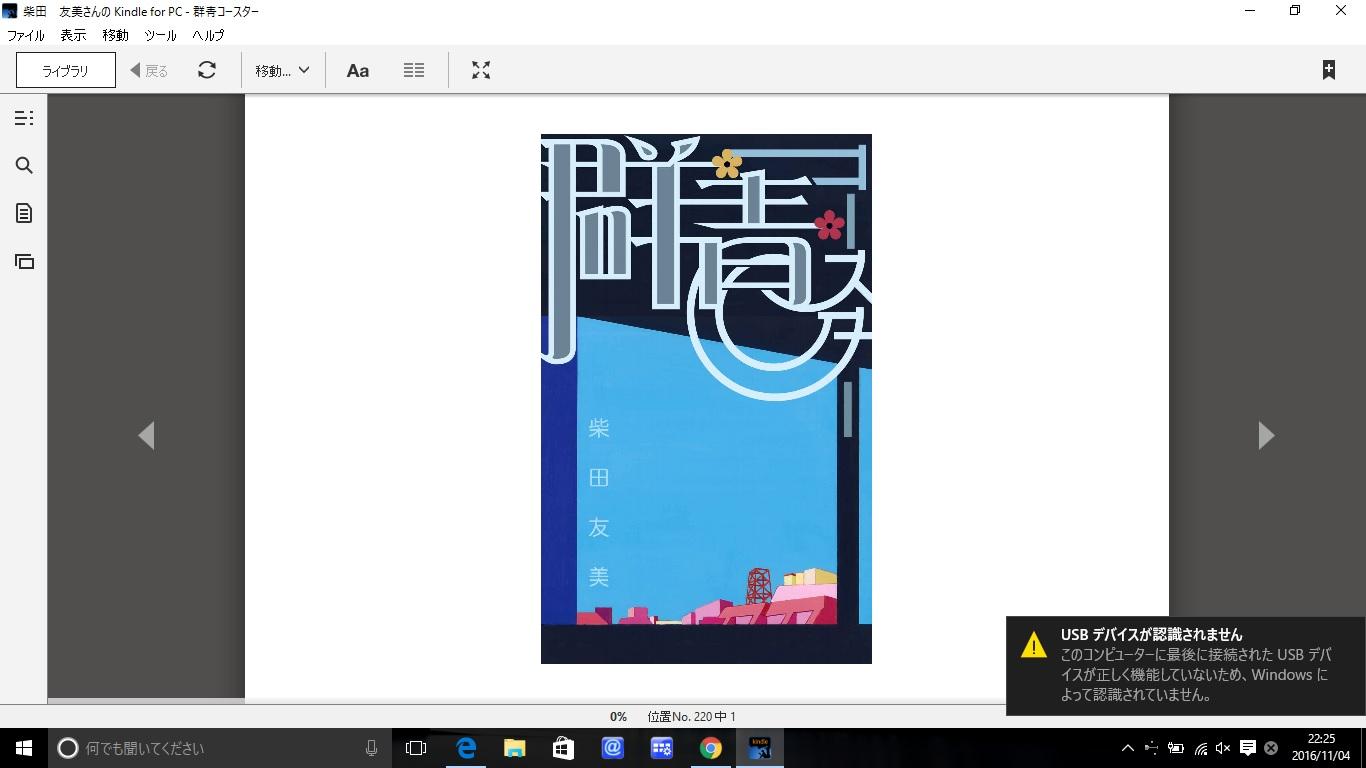
Task: Click the ライブラリ button
Action: coord(66,70)
